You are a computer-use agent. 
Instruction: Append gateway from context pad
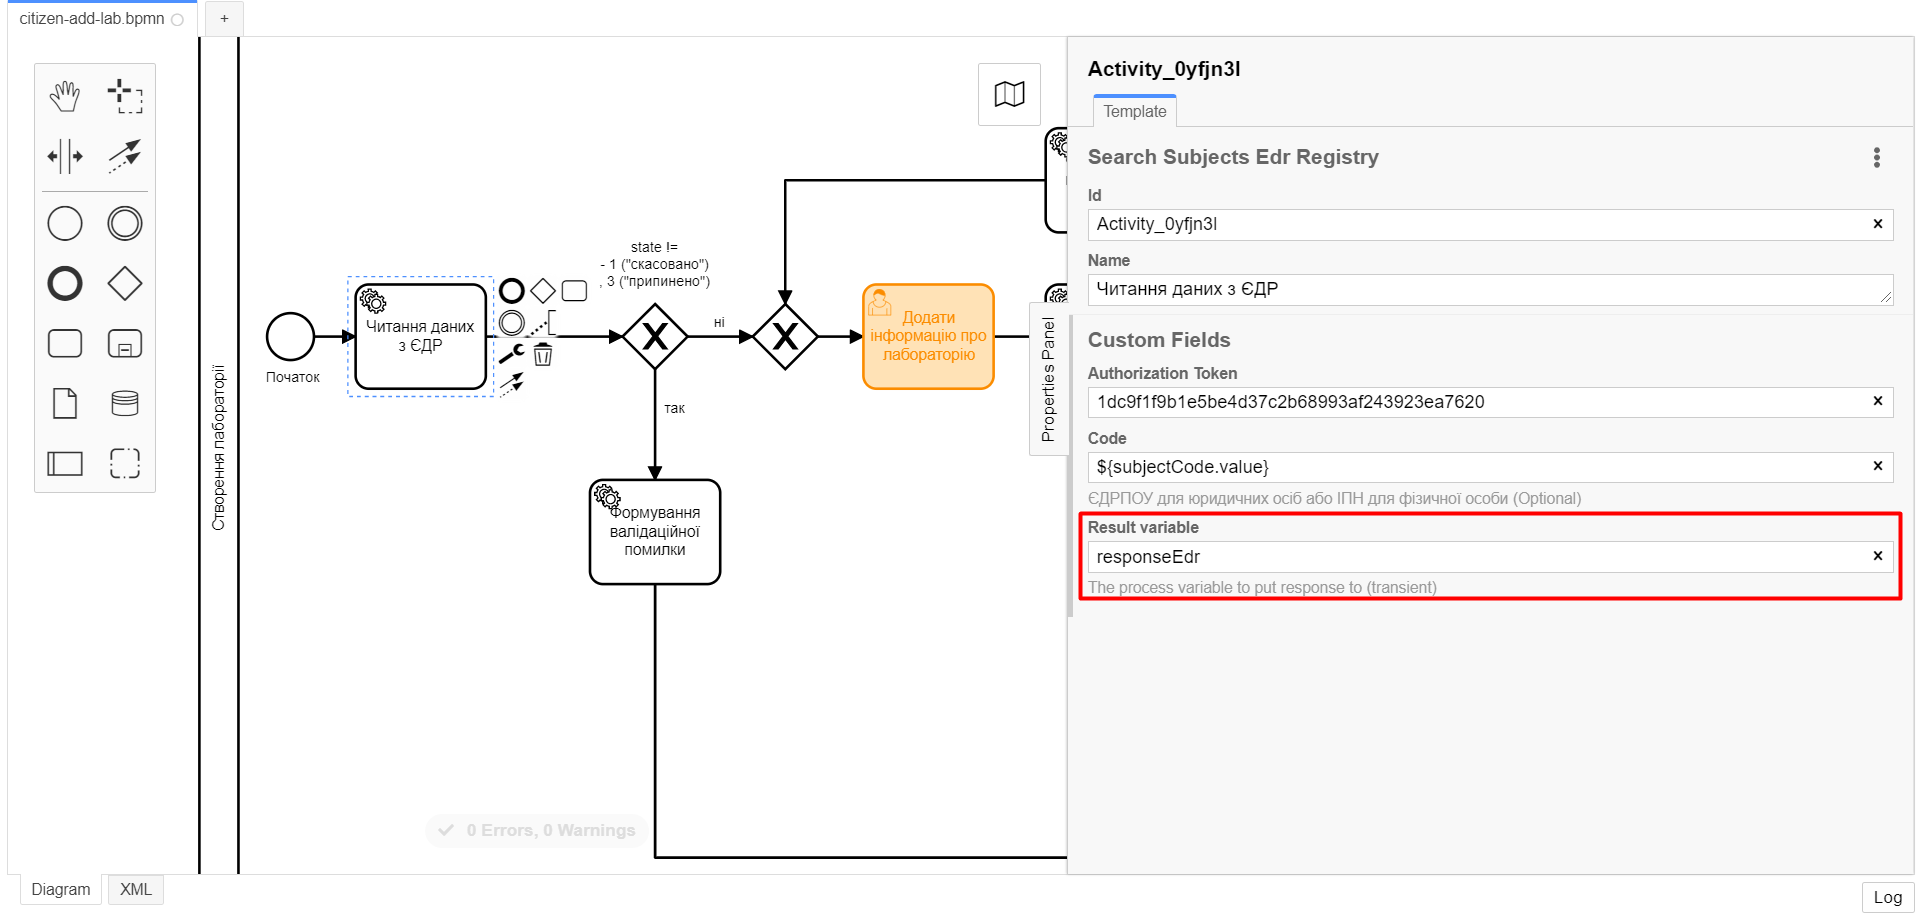[x=543, y=291]
